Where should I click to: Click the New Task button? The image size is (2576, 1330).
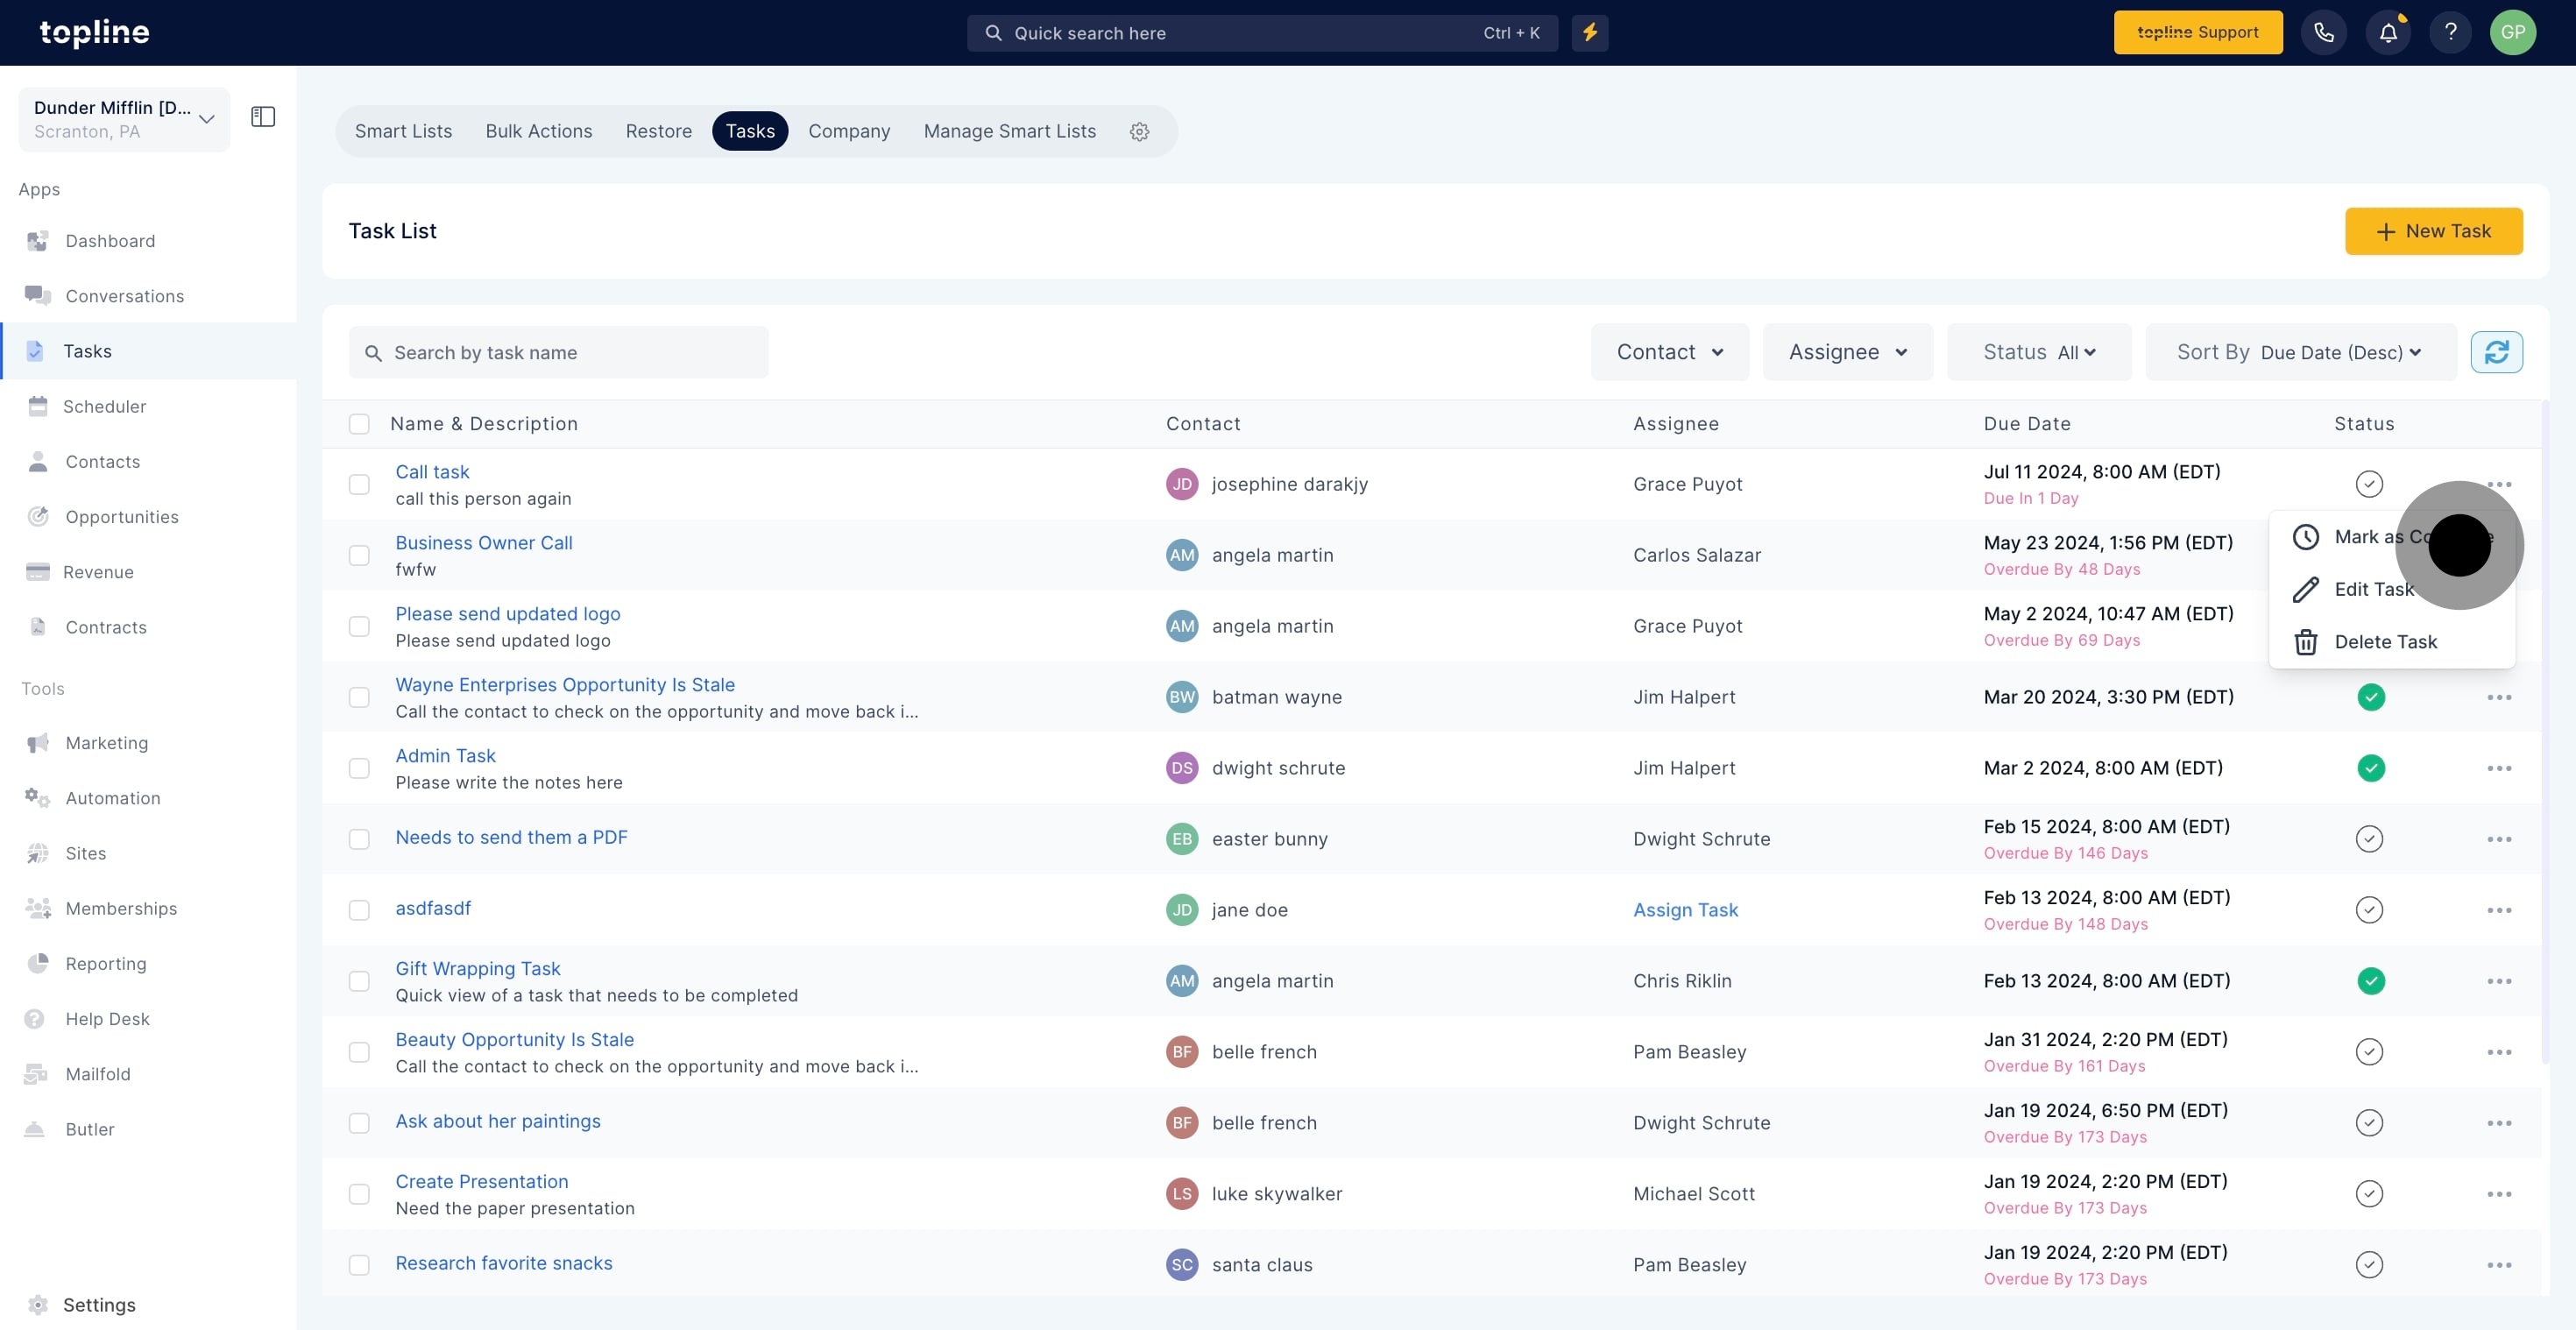2433,231
